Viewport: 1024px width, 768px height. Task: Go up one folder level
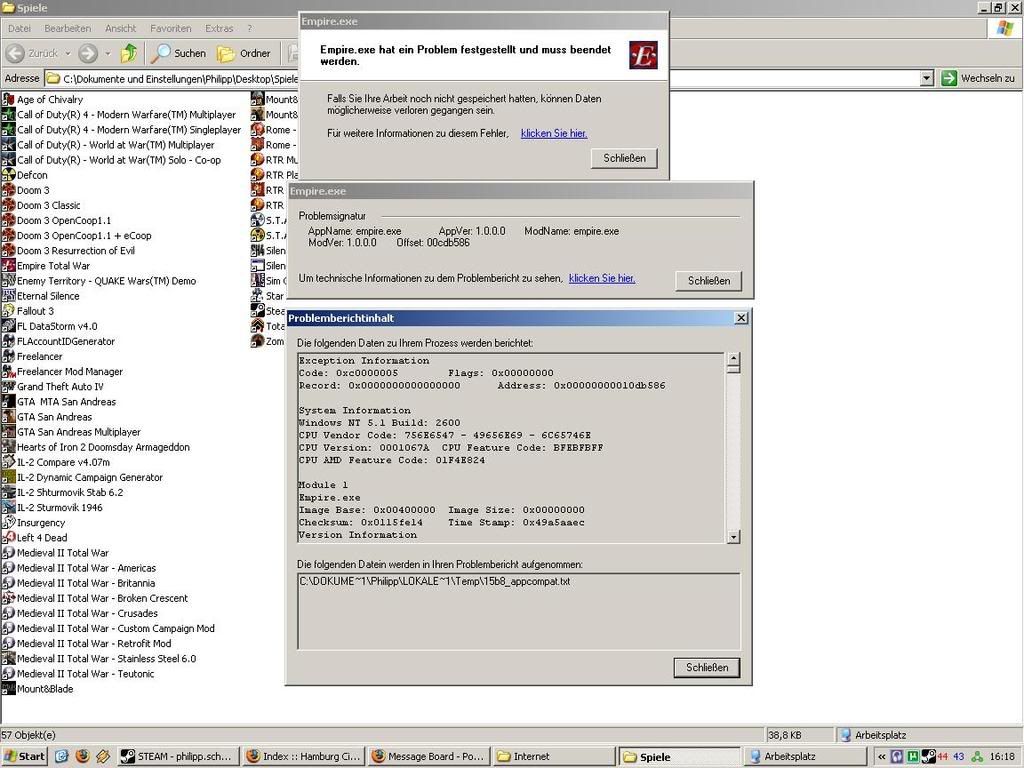coord(129,53)
